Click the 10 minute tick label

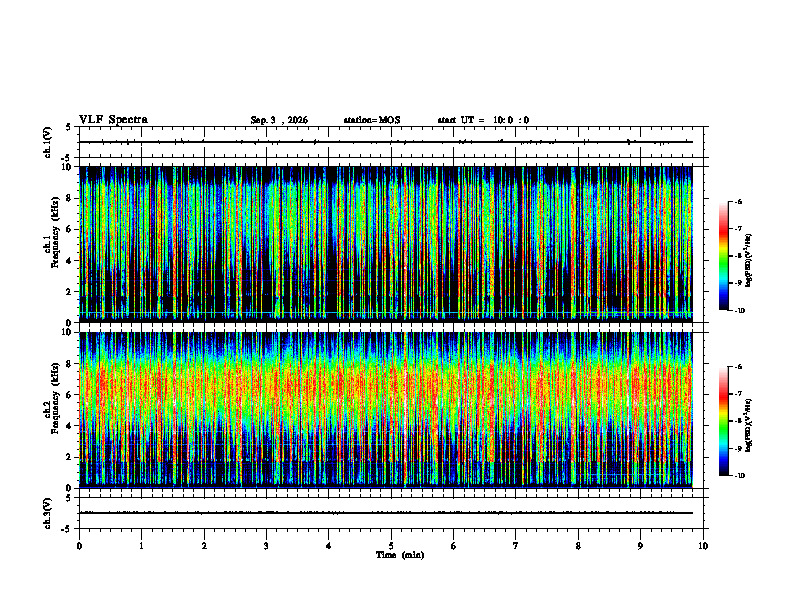703,546
